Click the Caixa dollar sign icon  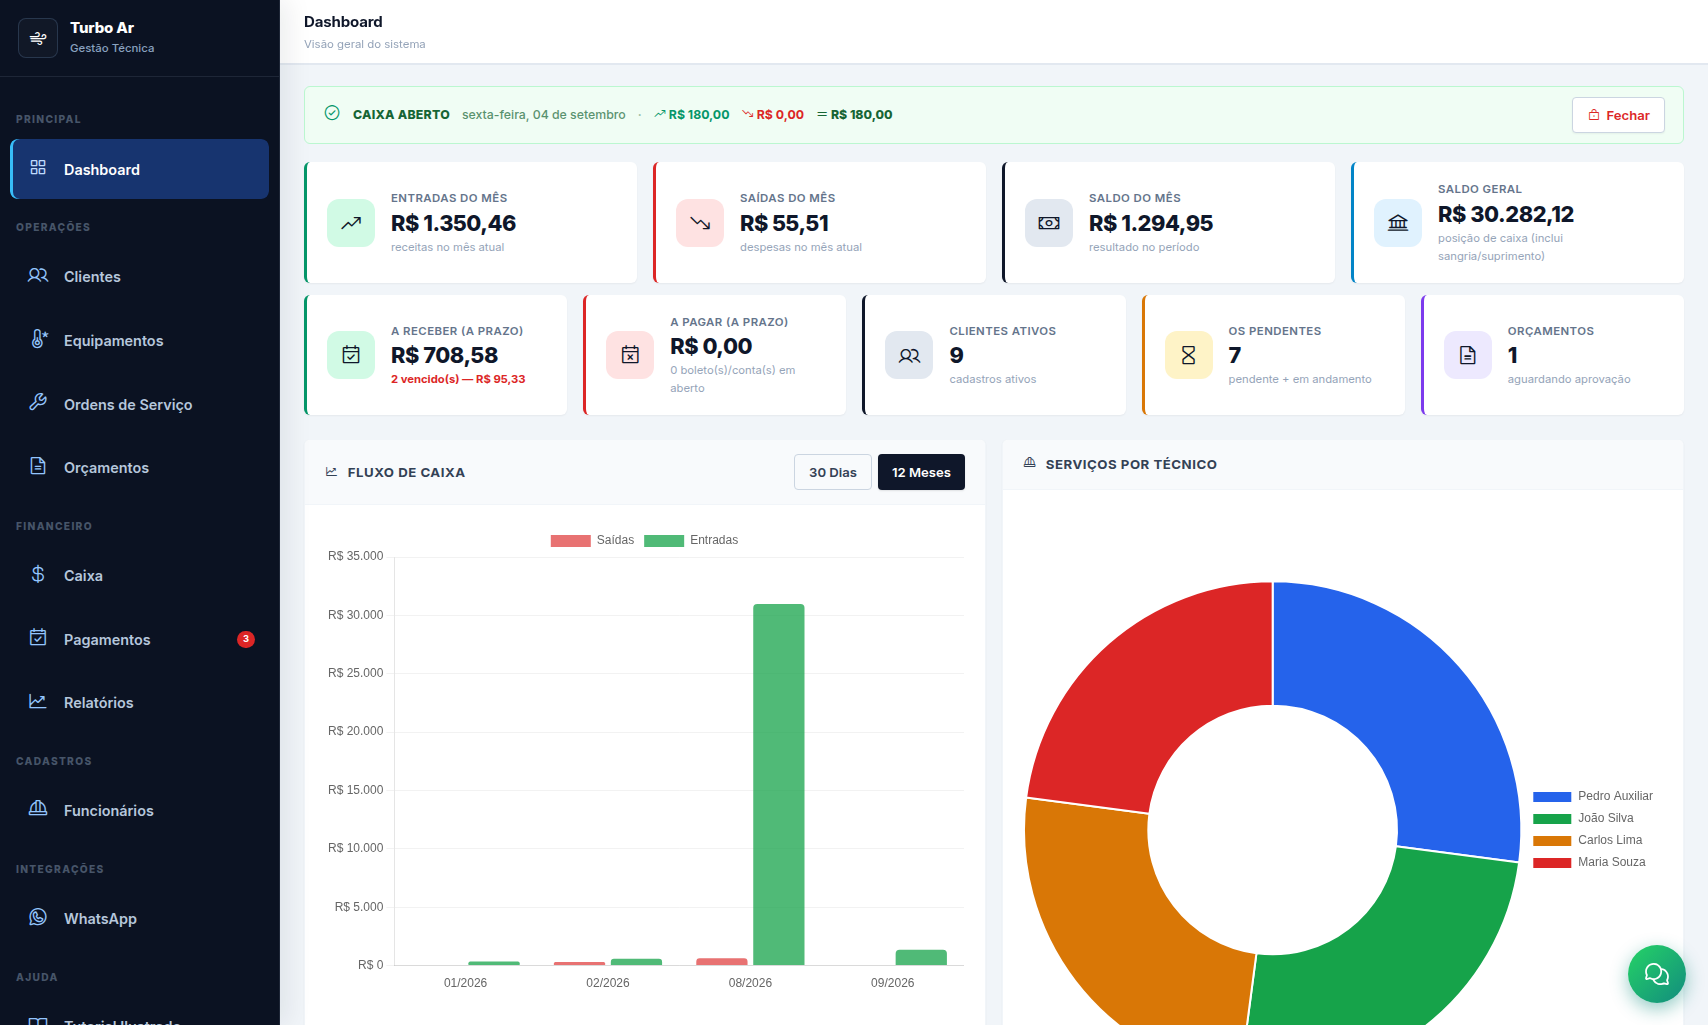pos(38,574)
